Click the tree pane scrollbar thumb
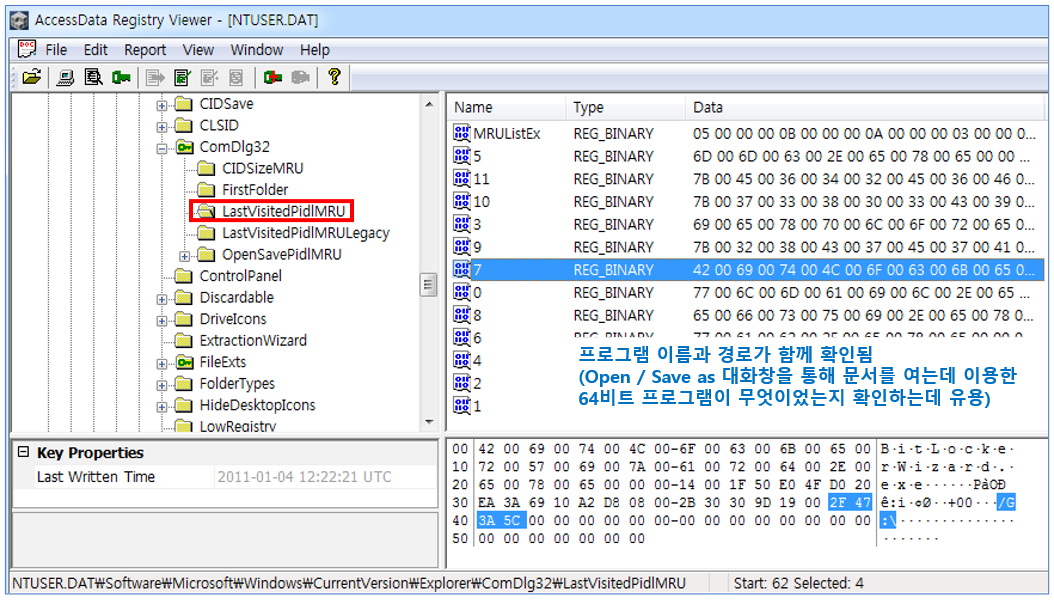Screen dimensions: 1054x601 pos(428,284)
